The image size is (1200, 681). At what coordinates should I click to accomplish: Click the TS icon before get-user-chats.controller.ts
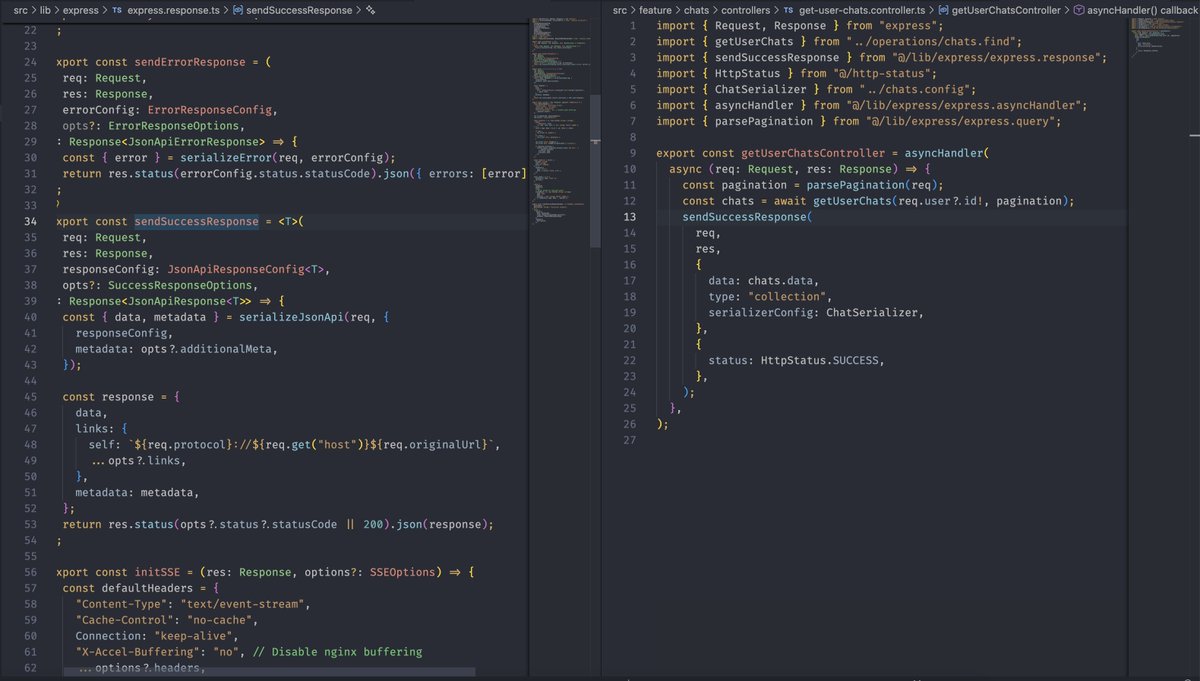click(789, 10)
